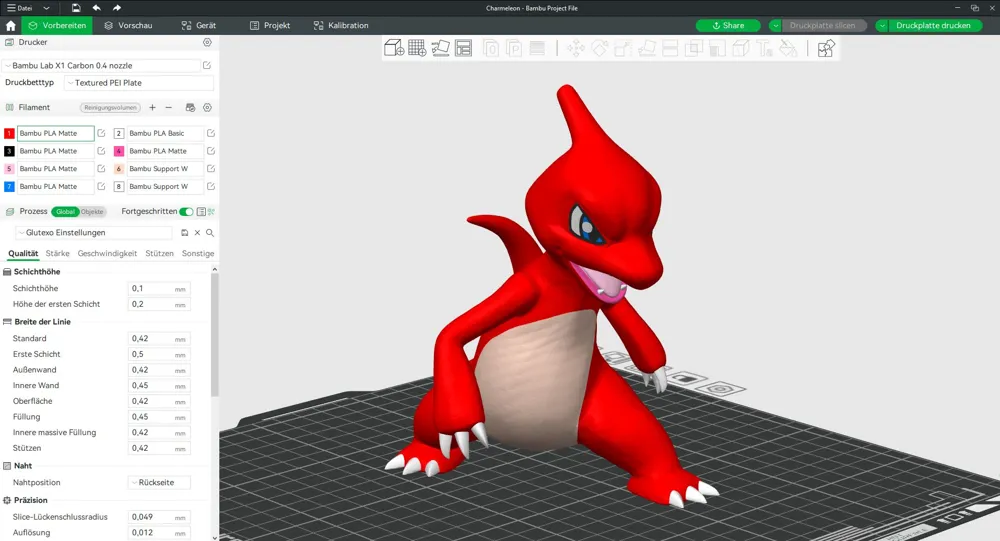Open the dropdown arrow beside Druckplatte drucken

click(x=882, y=26)
